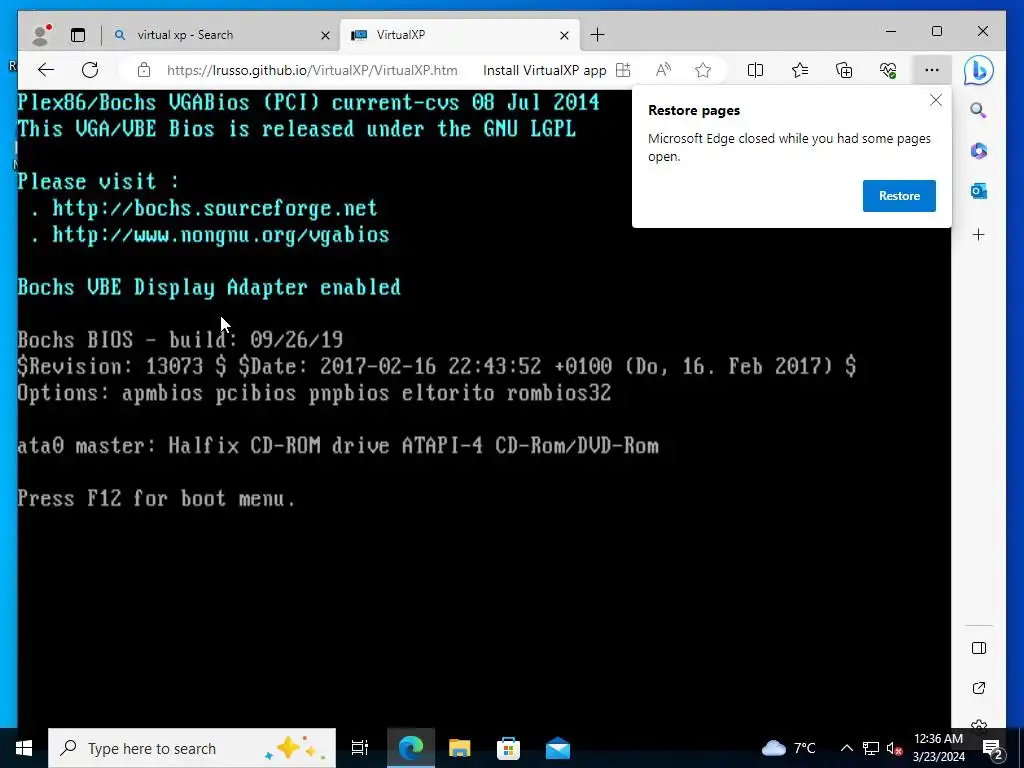The image size is (1024, 768).
Task: Add this page to favorites star
Action: pyautogui.click(x=703, y=70)
